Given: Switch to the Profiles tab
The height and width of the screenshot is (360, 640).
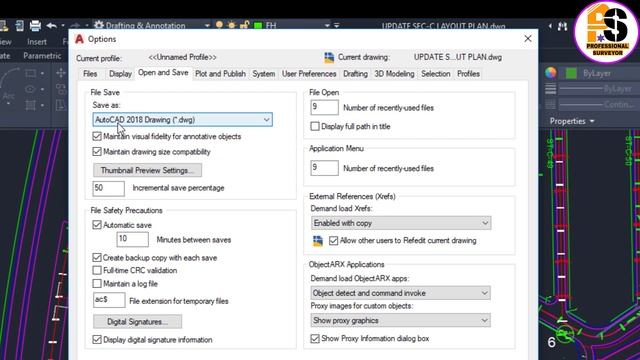Looking at the screenshot, I should (468, 74).
